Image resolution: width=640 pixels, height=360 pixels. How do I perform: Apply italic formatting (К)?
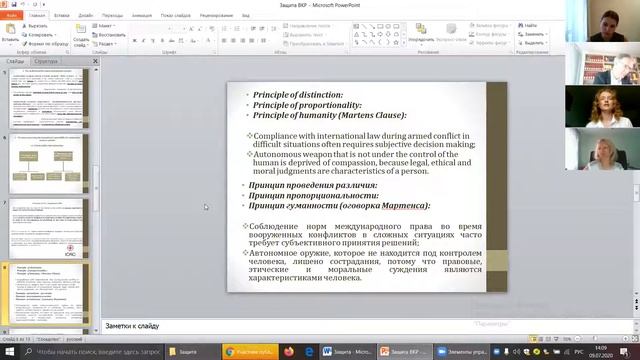click(x=143, y=40)
